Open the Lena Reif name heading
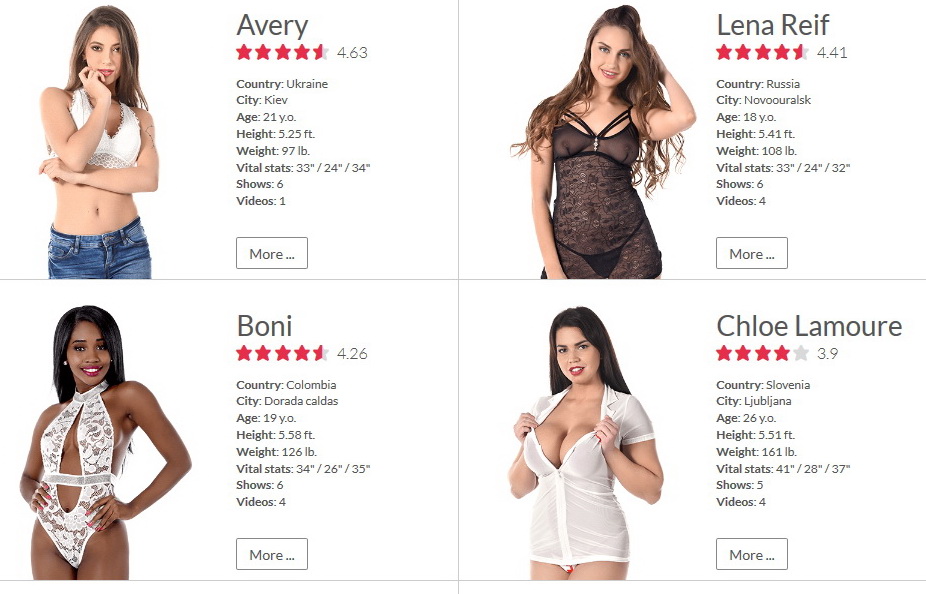The height and width of the screenshot is (594, 926). pyautogui.click(x=772, y=25)
